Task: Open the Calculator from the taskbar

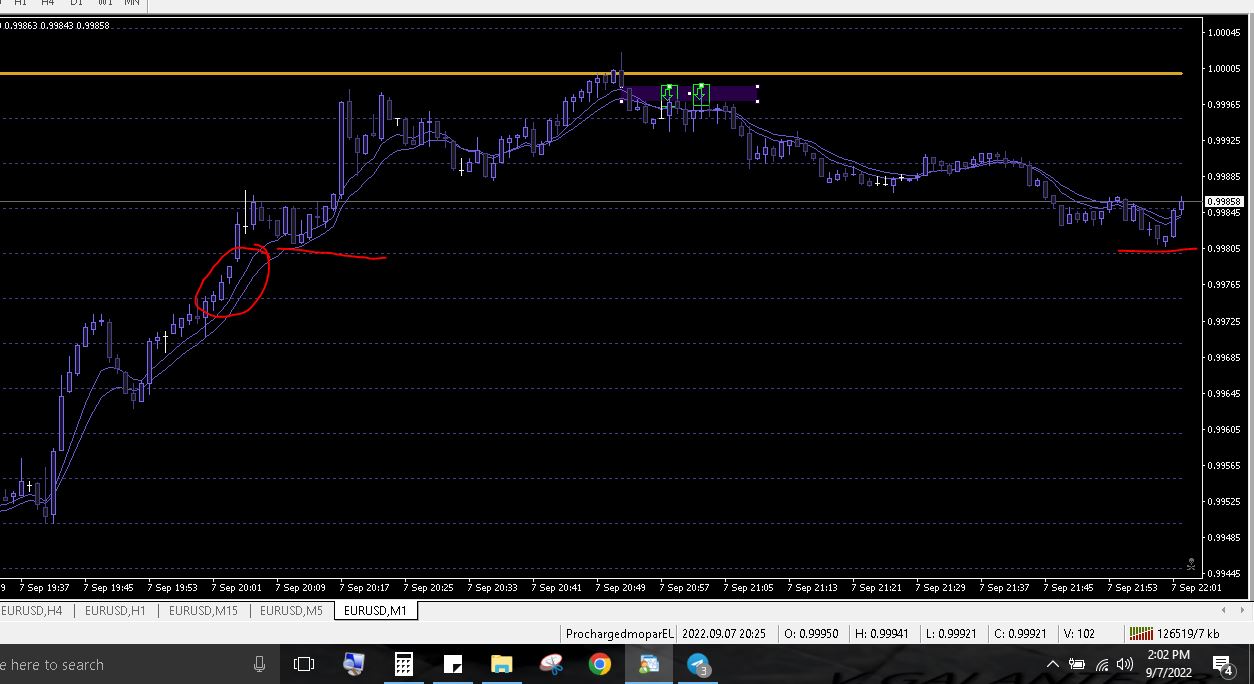Action: [x=403, y=664]
